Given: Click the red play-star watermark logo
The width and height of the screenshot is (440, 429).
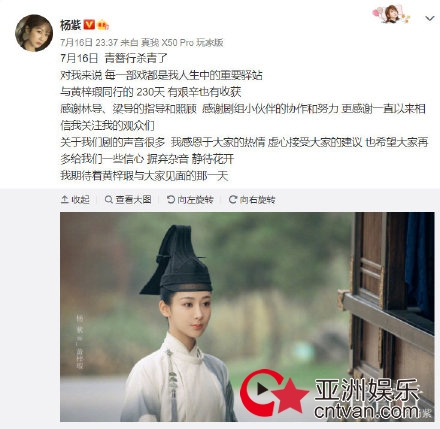Looking at the screenshot, I should 274,392.
